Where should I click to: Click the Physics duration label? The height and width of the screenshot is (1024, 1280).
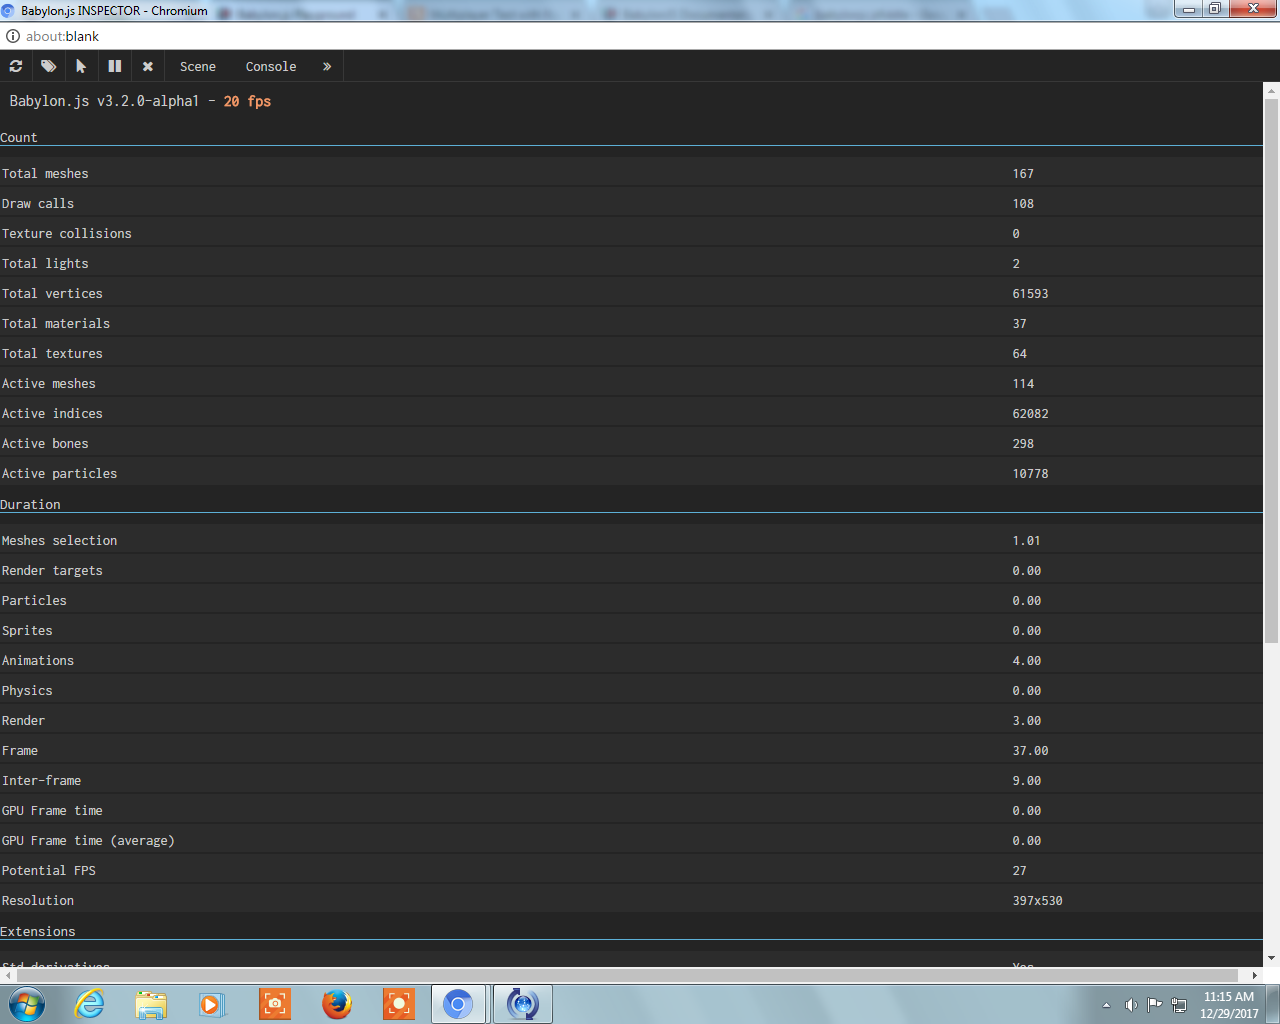(x=27, y=691)
